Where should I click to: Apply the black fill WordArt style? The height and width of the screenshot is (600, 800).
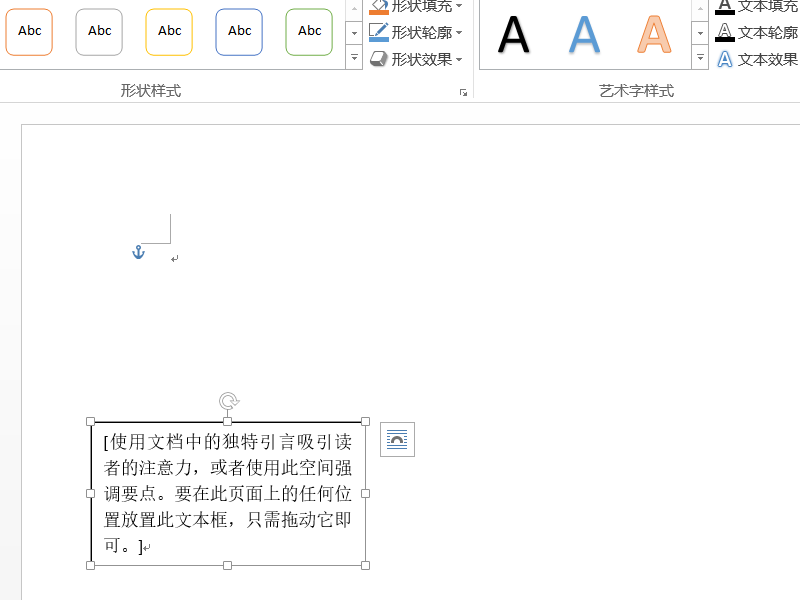click(513, 35)
